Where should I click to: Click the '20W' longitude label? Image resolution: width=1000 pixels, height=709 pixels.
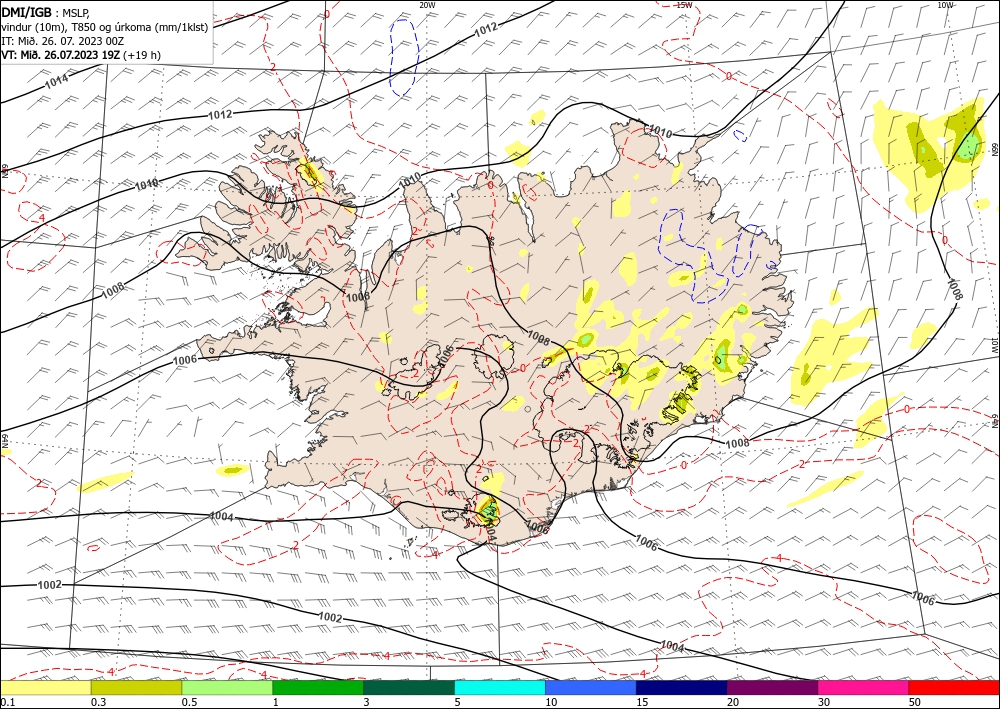click(x=427, y=5)
